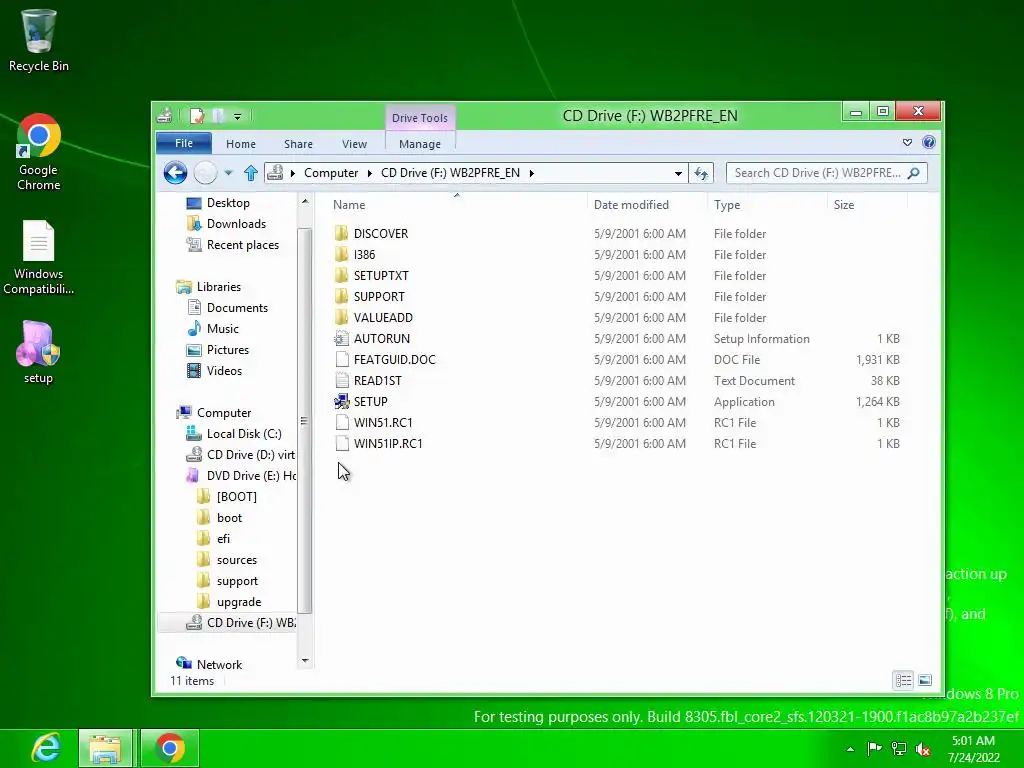This screenshot has width=1024, height=768.
Task: Select the I386 folder icon
Action: pos(341,254)
